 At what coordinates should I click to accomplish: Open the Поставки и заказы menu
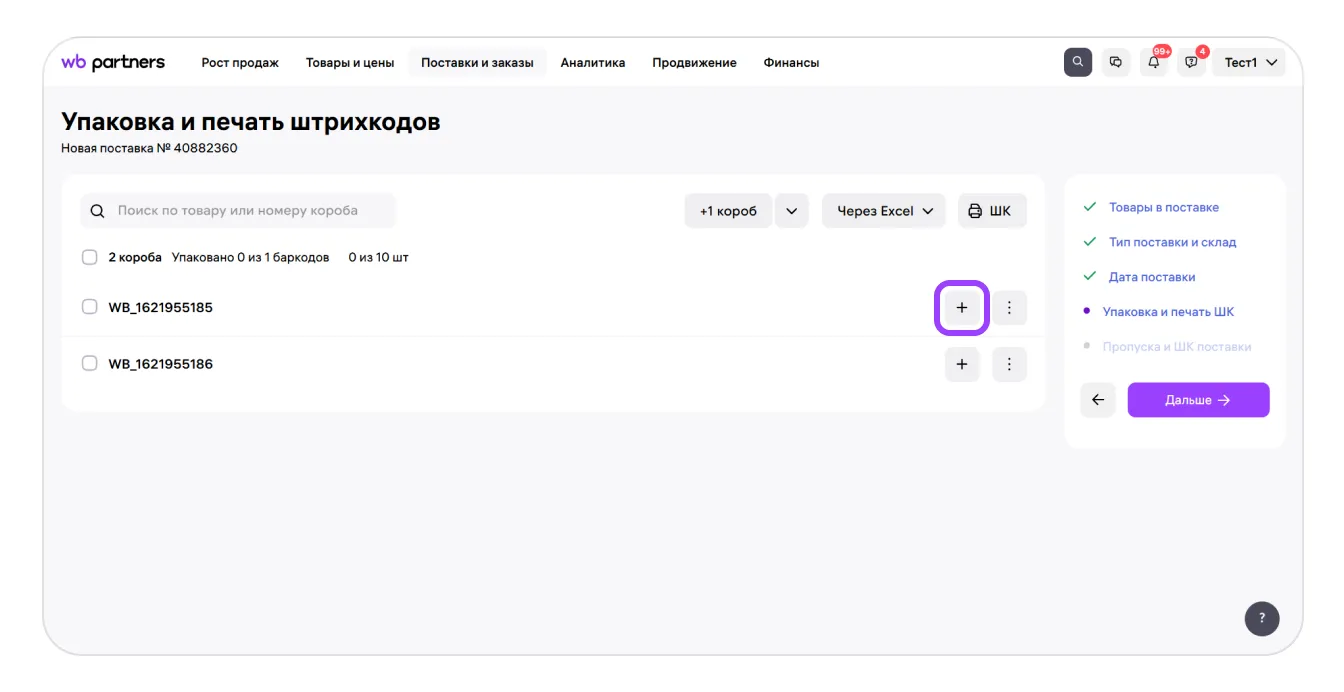click(x=477, y=62)
